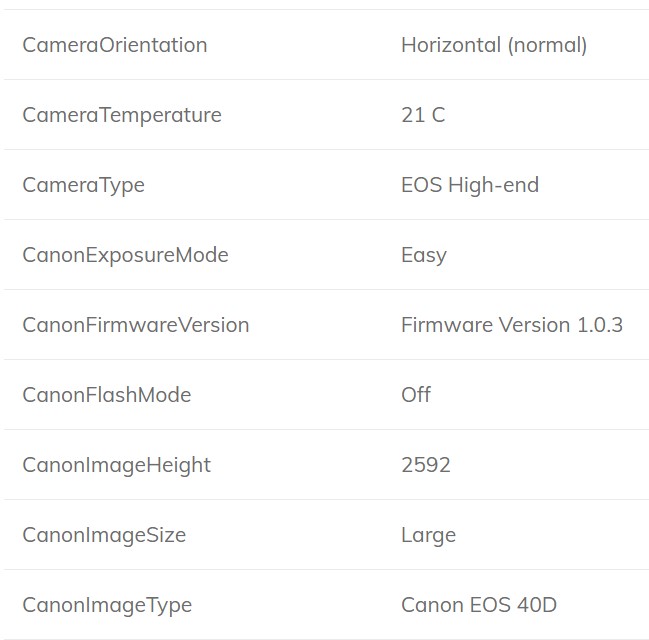Viewport: 649px width, 640px height.
Task: Click the Off flash mode value
Action: point(416,395)
